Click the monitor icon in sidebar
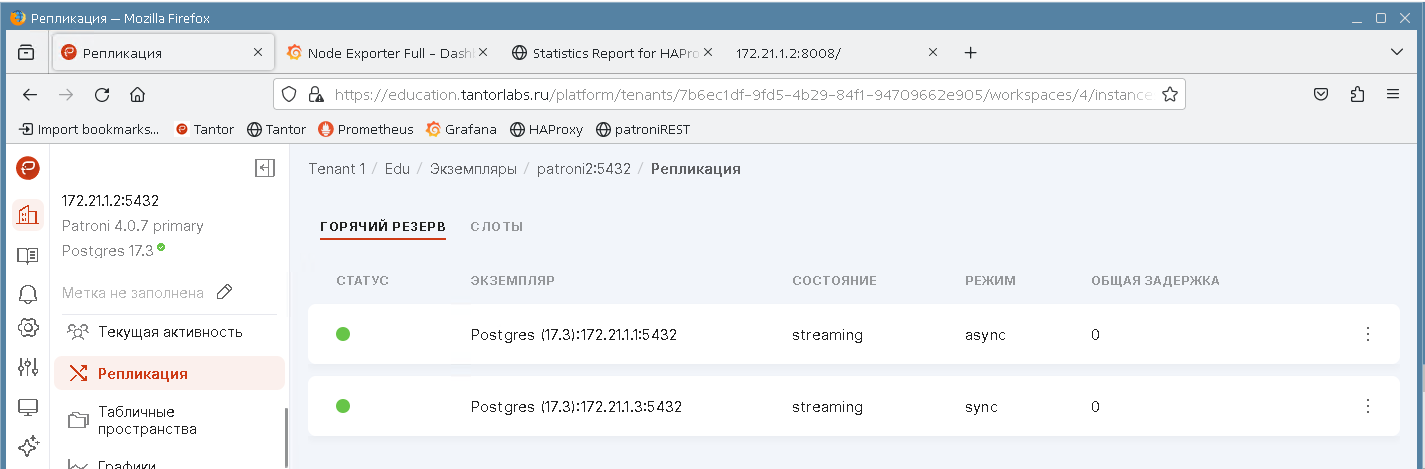Image resolution: width=1425 pixels, height=469 pixels. click(x=28, y=407)
